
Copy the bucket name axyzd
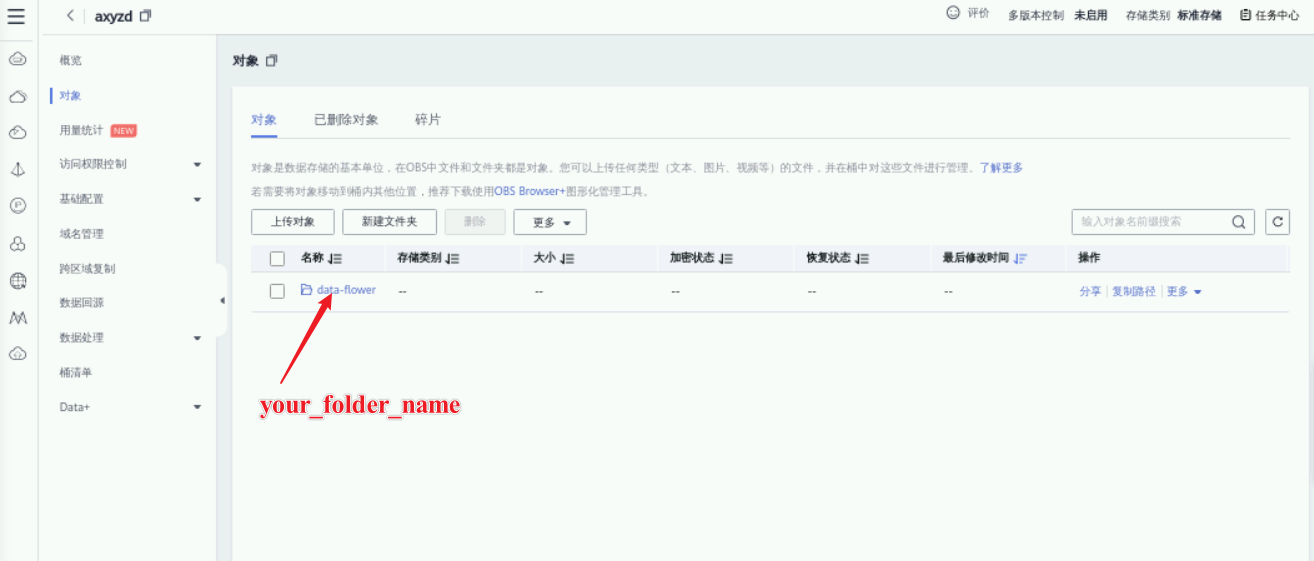[x=146, y=16]
